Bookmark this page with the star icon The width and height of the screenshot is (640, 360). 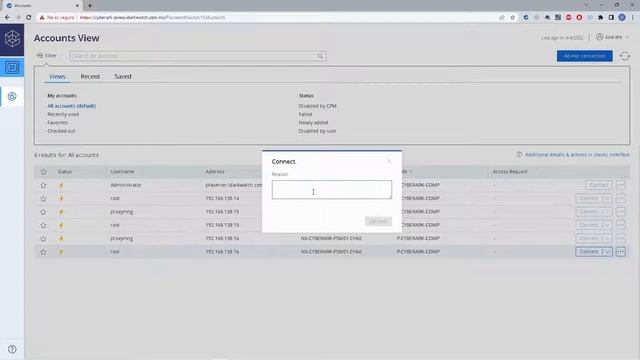[x=513, y=18]
